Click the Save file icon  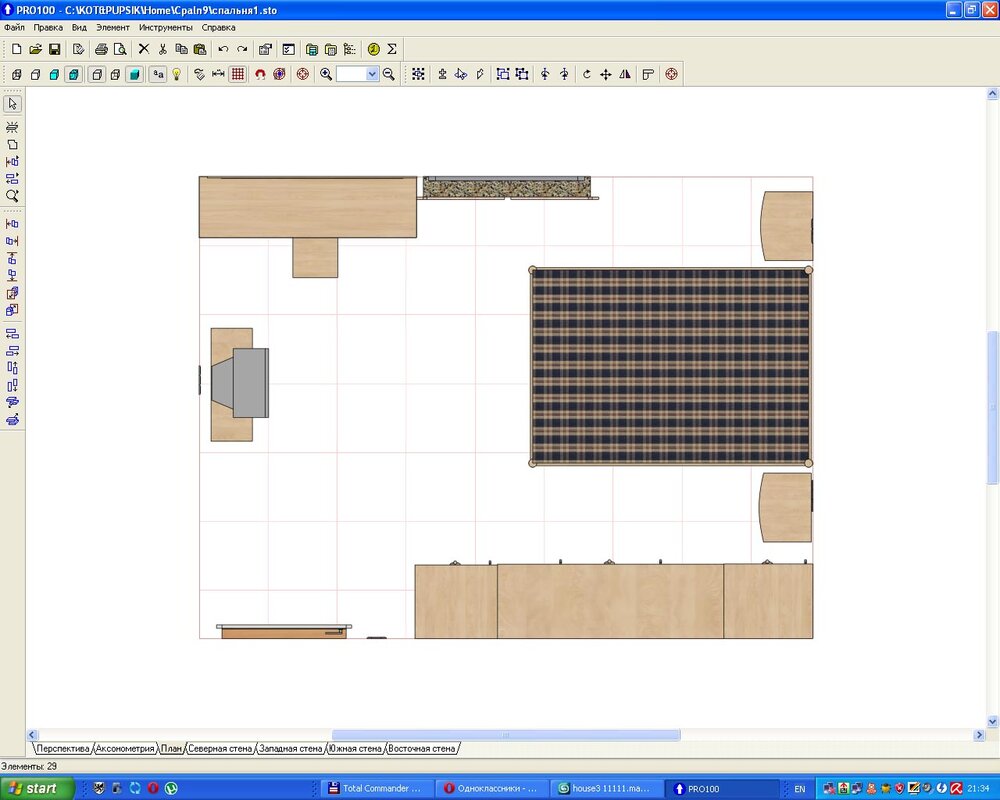(x=54, y=49)
